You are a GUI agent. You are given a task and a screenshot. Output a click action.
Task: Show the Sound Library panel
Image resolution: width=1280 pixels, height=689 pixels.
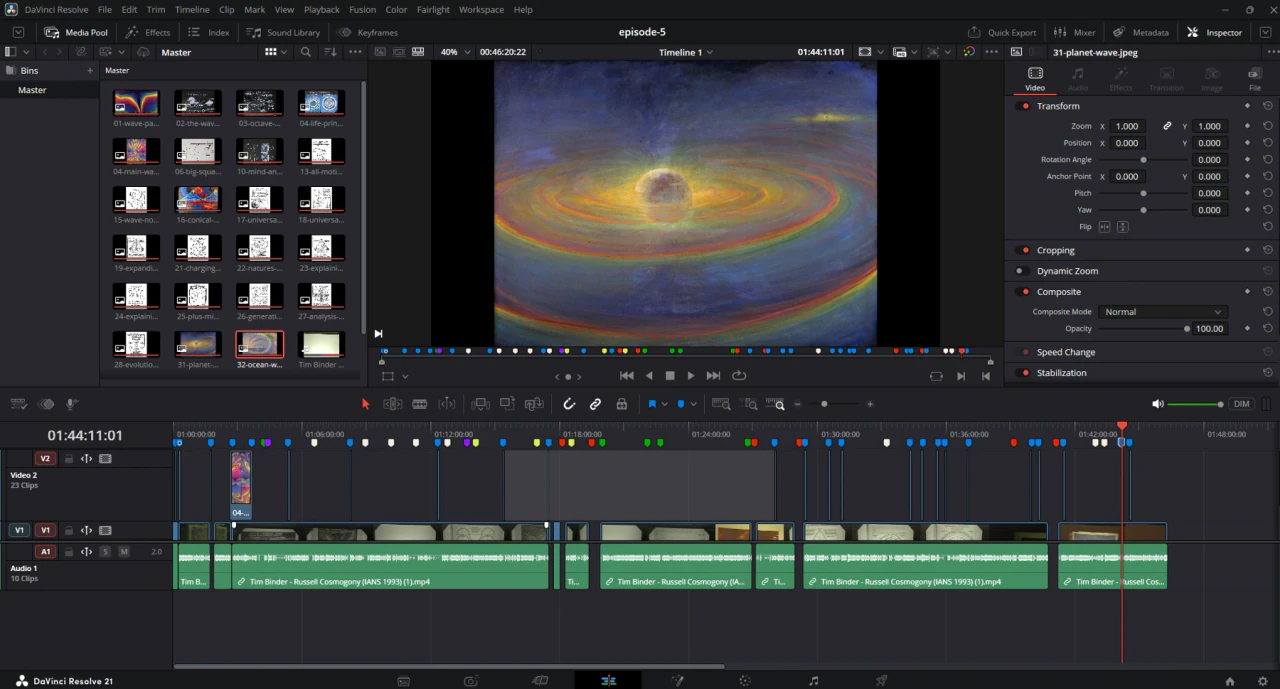click(284, 32)
